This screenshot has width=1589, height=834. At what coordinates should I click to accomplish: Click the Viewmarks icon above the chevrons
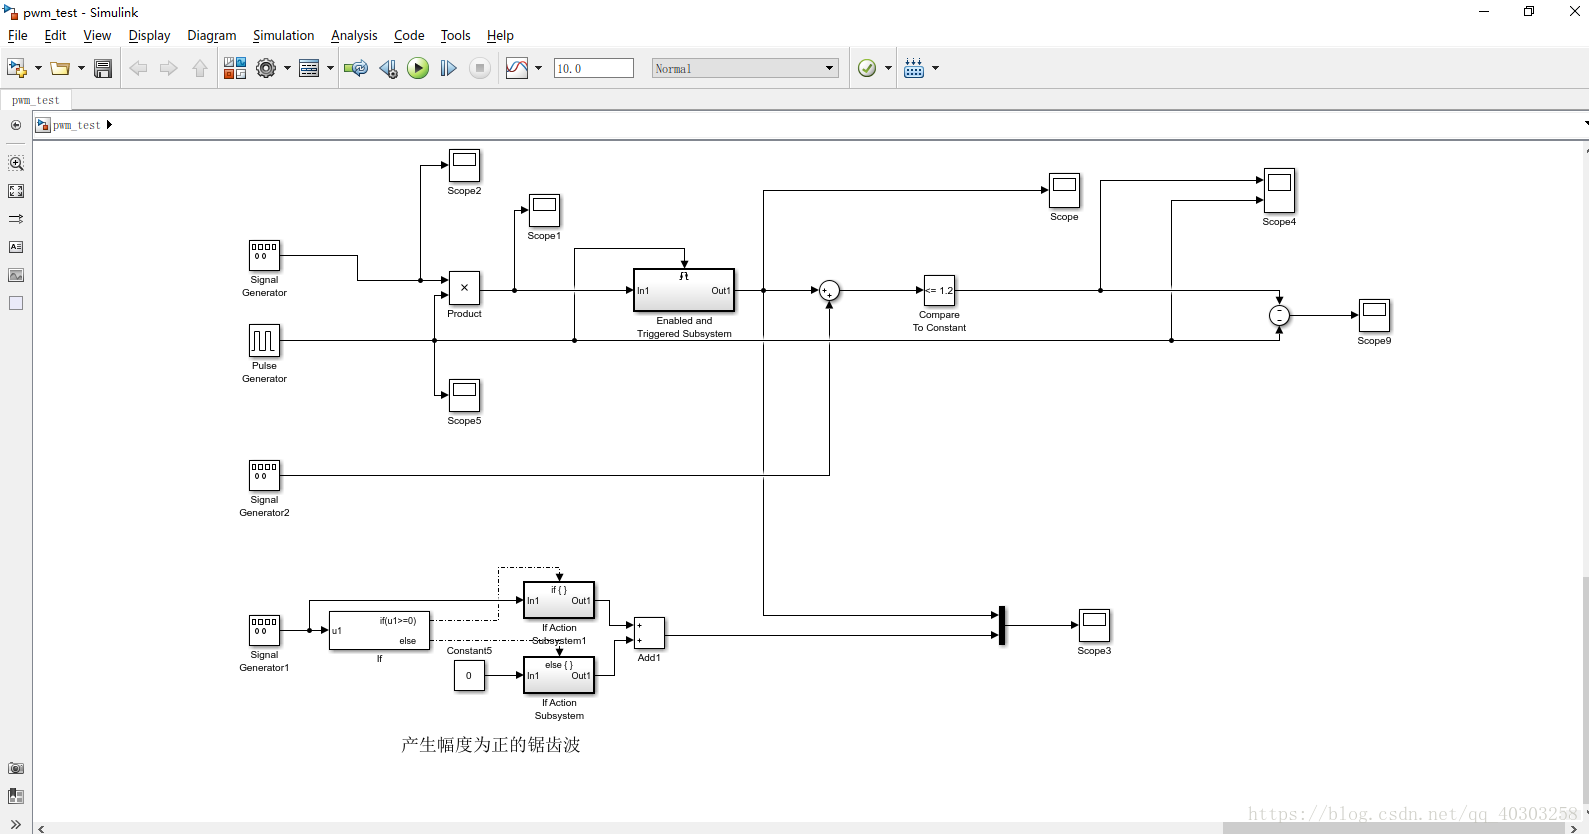tap(16, 796)
